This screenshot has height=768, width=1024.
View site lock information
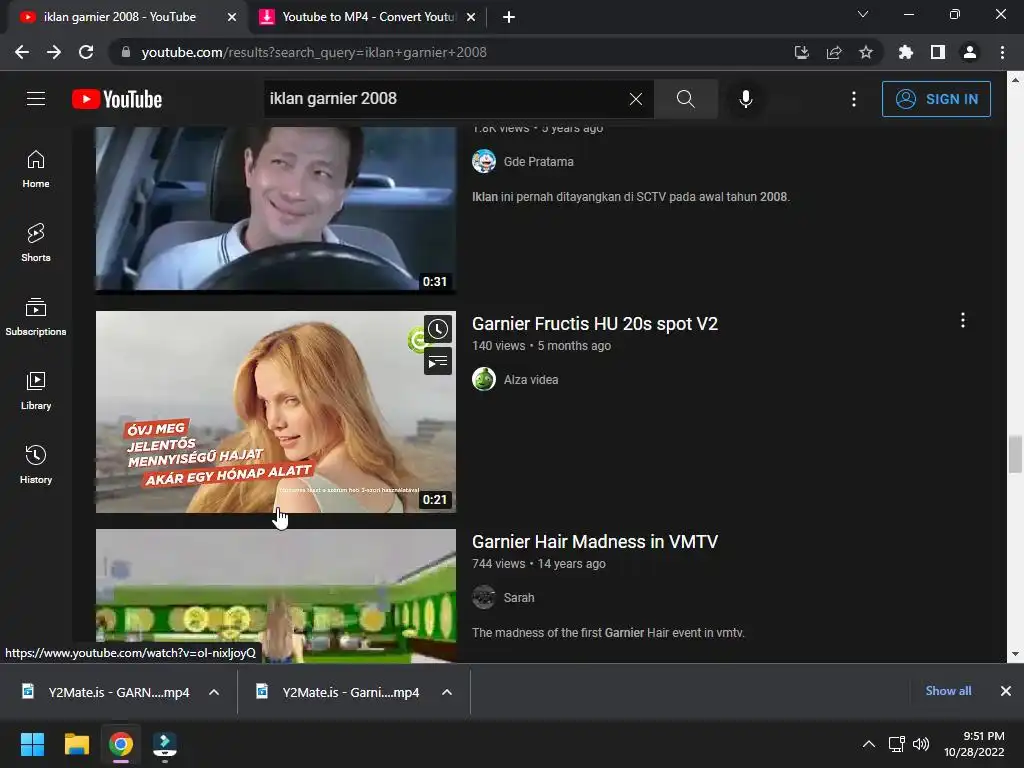126,52
